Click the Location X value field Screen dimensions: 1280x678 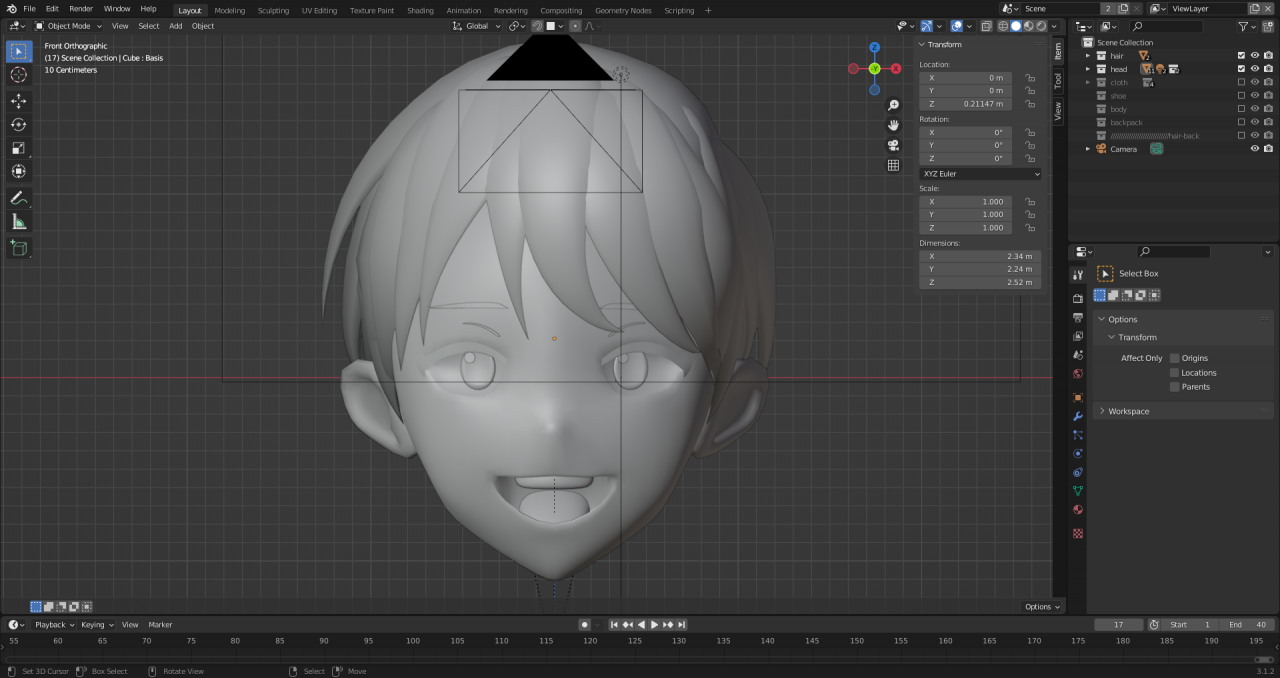pyautogui.click(x=965, y=78)
